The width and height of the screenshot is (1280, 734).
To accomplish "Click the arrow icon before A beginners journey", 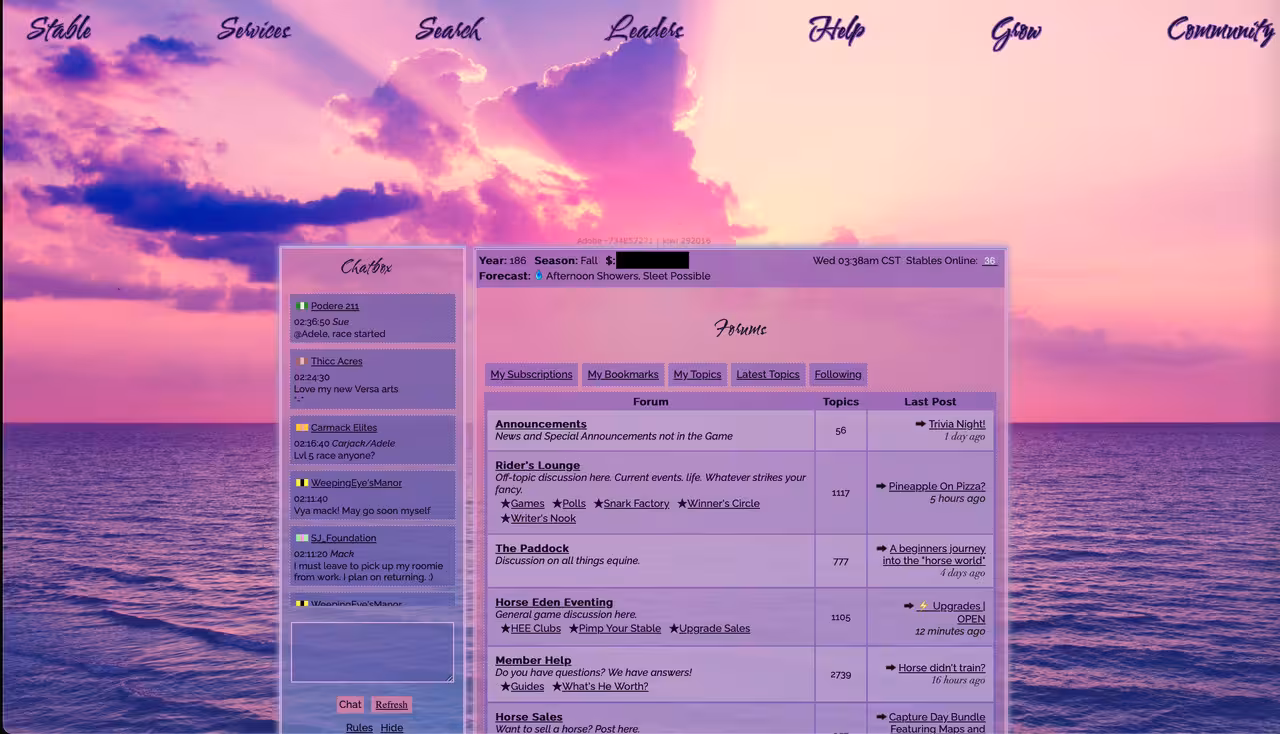I will [x=882, y=548].
